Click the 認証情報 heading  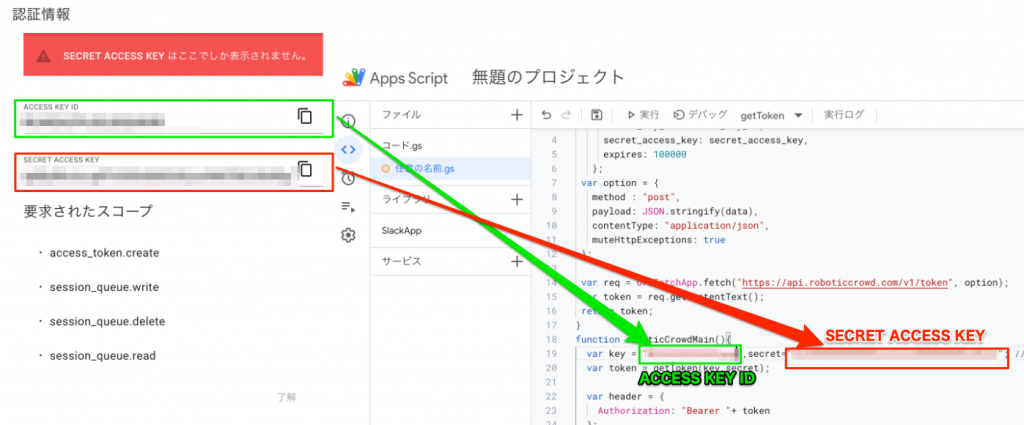(x=41, y=14)
